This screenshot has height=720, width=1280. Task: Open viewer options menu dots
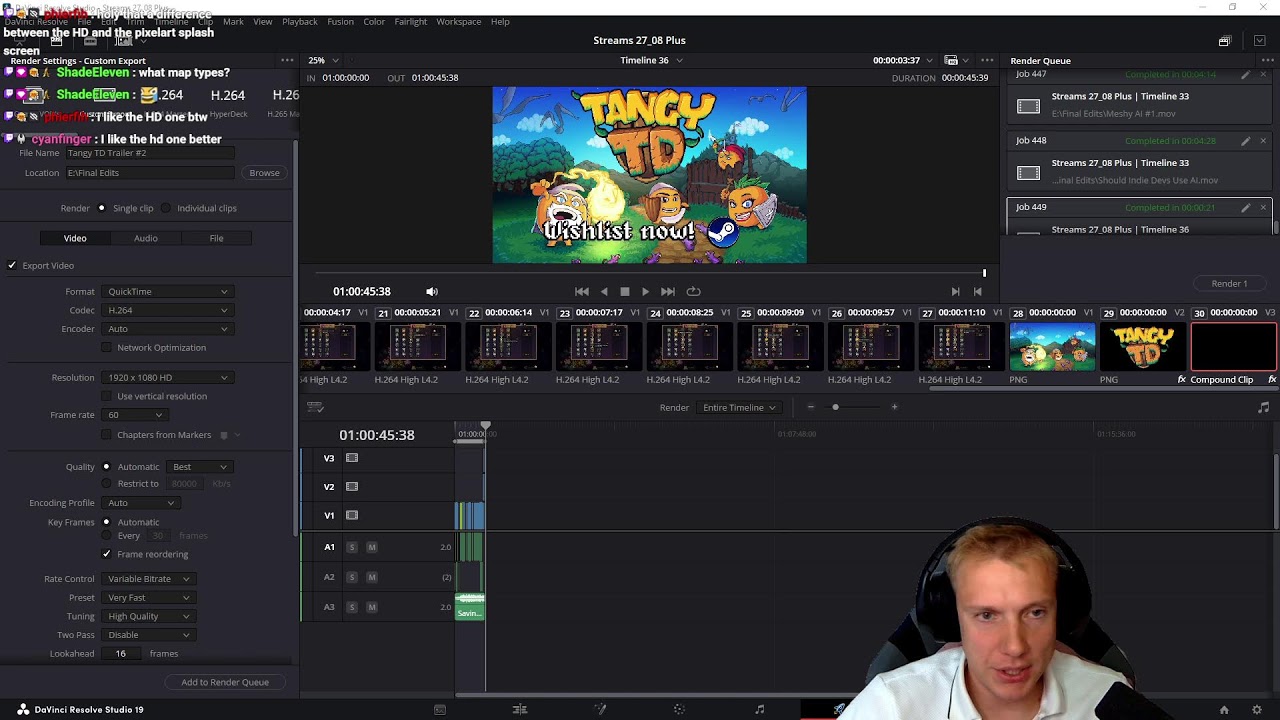(987, 61)
